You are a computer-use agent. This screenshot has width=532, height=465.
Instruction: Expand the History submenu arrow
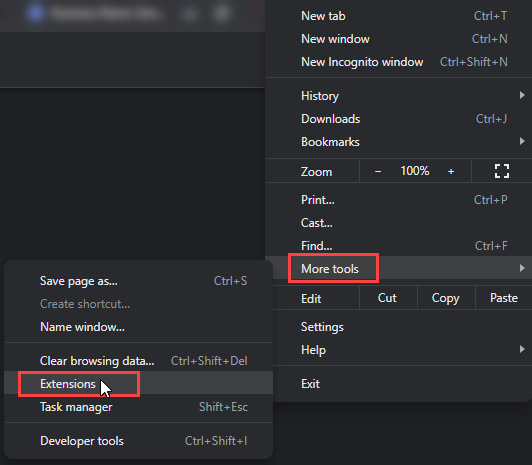point(522,95)
